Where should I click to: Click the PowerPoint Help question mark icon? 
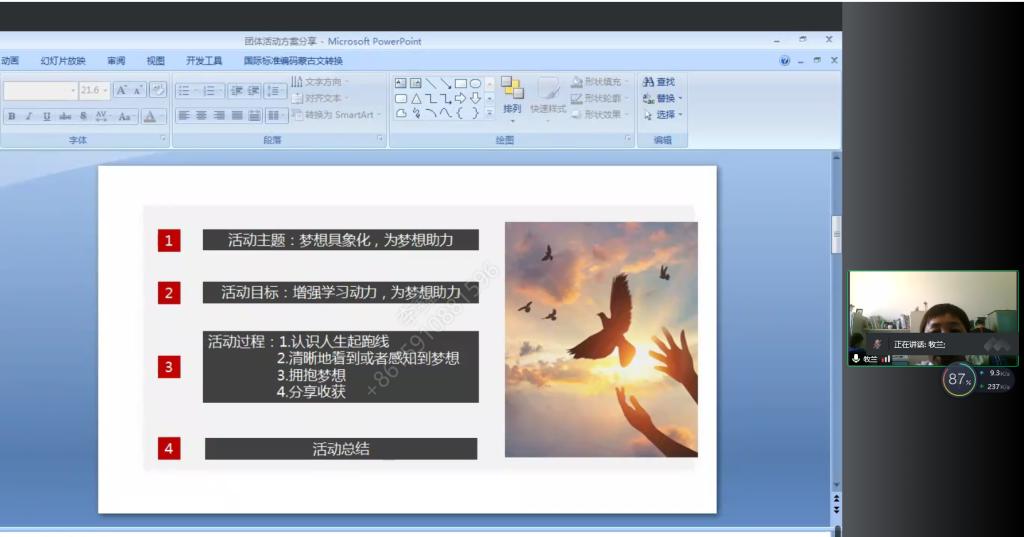pos(784,61)
